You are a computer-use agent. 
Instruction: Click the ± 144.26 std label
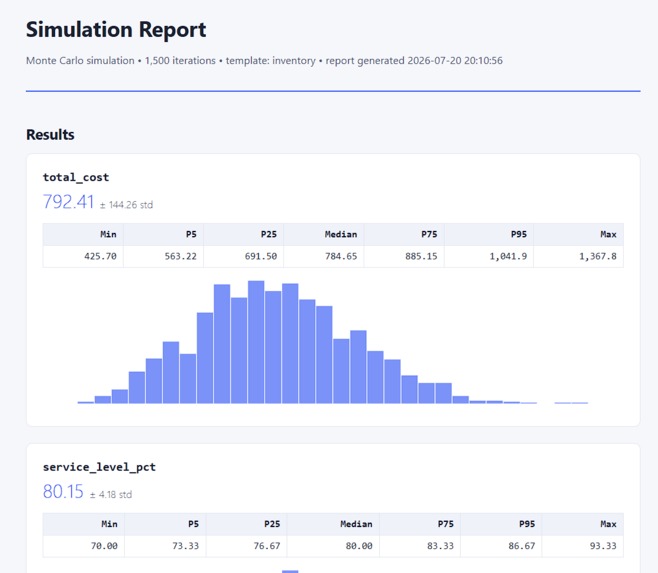coord(126,205)
